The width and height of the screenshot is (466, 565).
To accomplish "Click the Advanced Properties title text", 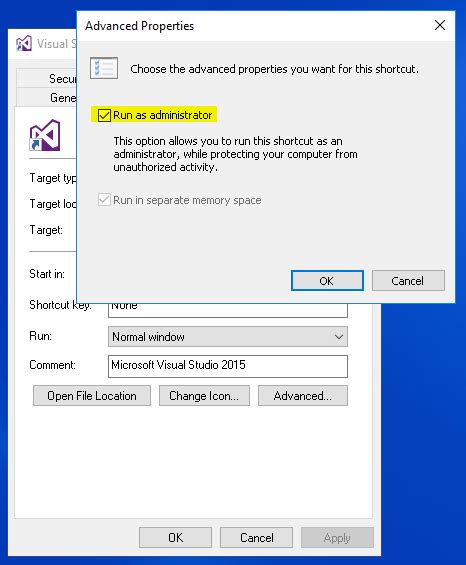I will pyautogui.click(x=139, y=26).
